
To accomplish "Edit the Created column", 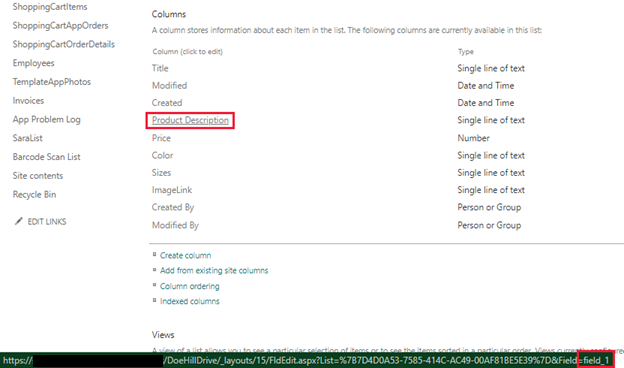I will [x=167, y=103].
